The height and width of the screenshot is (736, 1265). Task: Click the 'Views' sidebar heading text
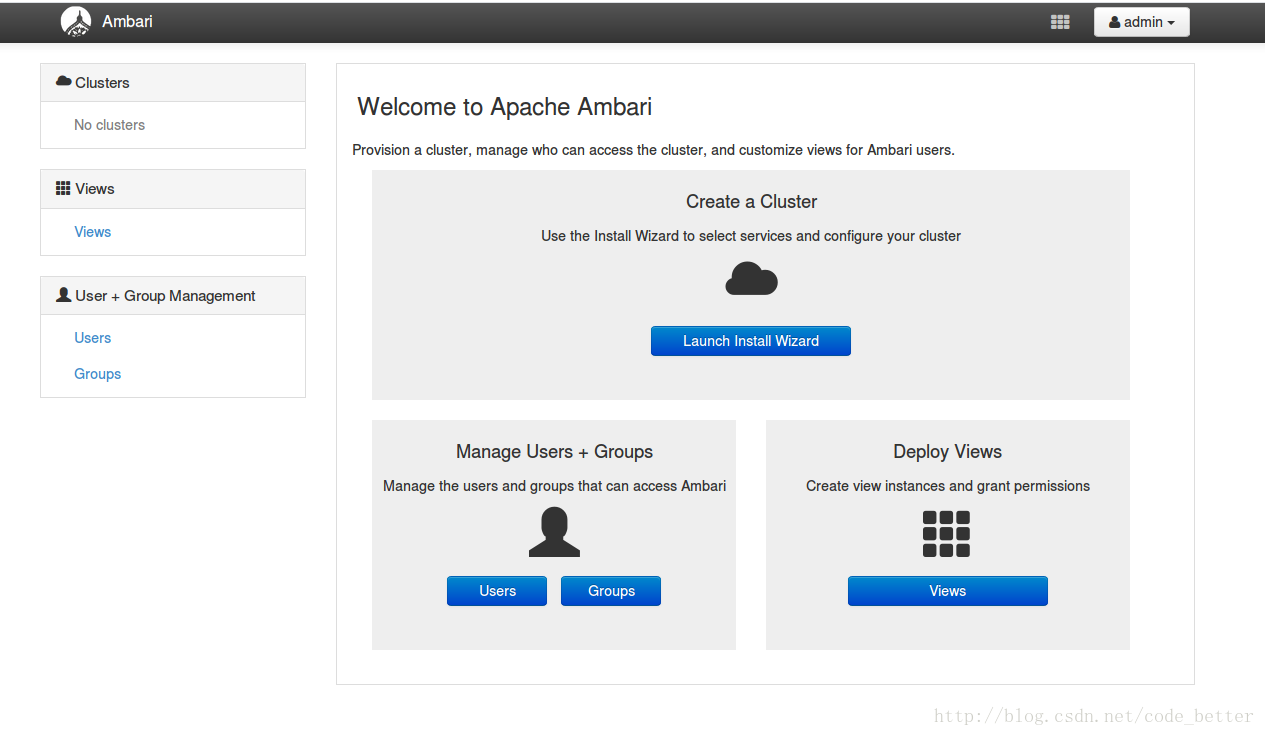click(95, 189)
